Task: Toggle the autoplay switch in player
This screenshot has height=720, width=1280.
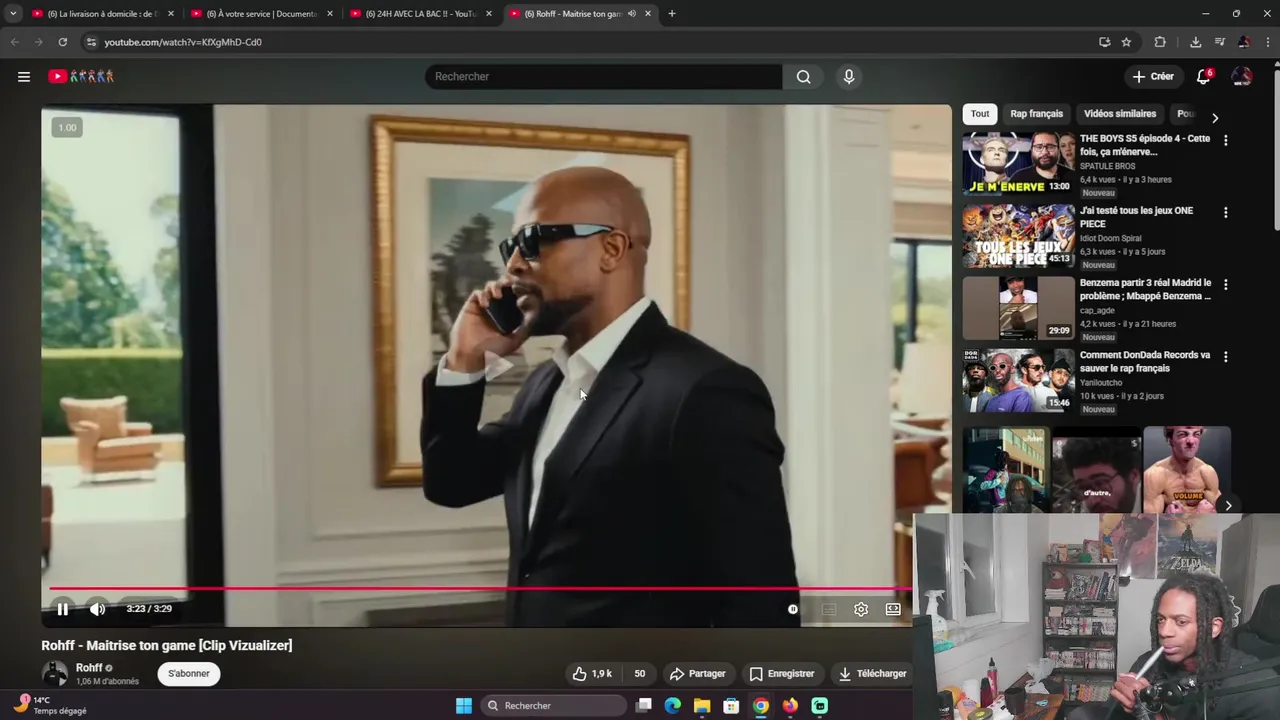Action: tap(793, 609)
